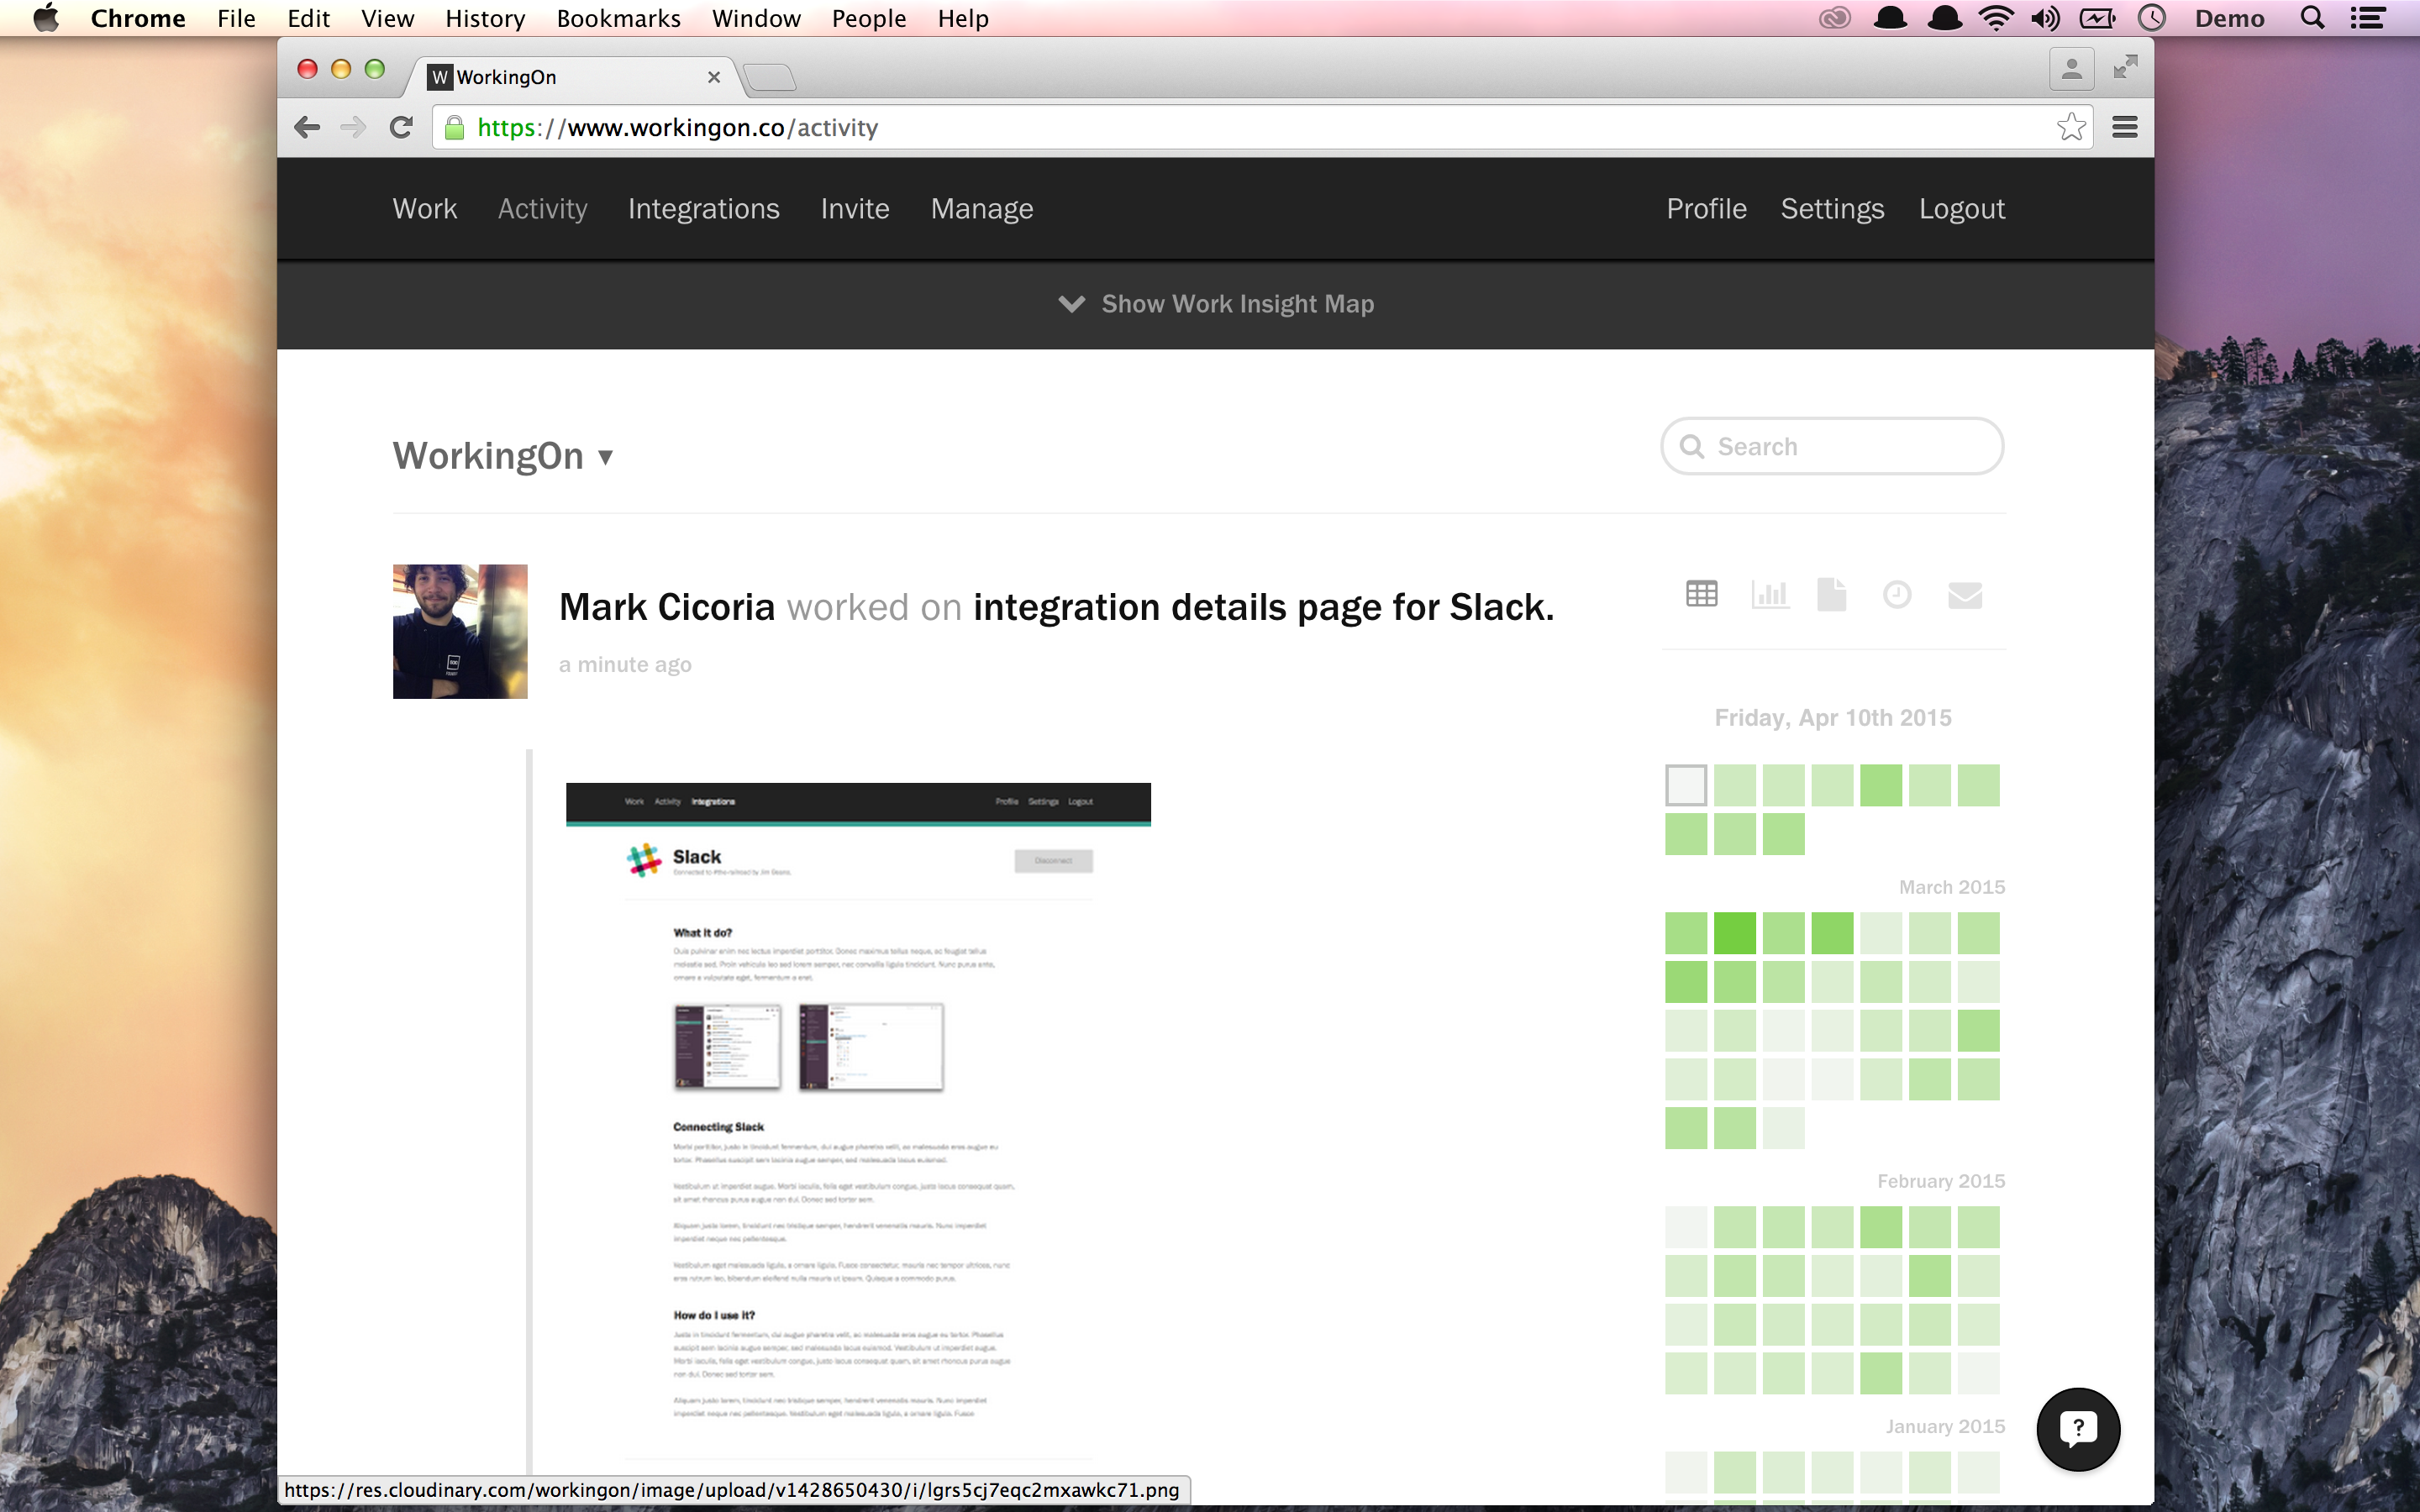Open the envelope email icon
The height and width of the screenshot is (1512, 2420).
pos(1964,595)
